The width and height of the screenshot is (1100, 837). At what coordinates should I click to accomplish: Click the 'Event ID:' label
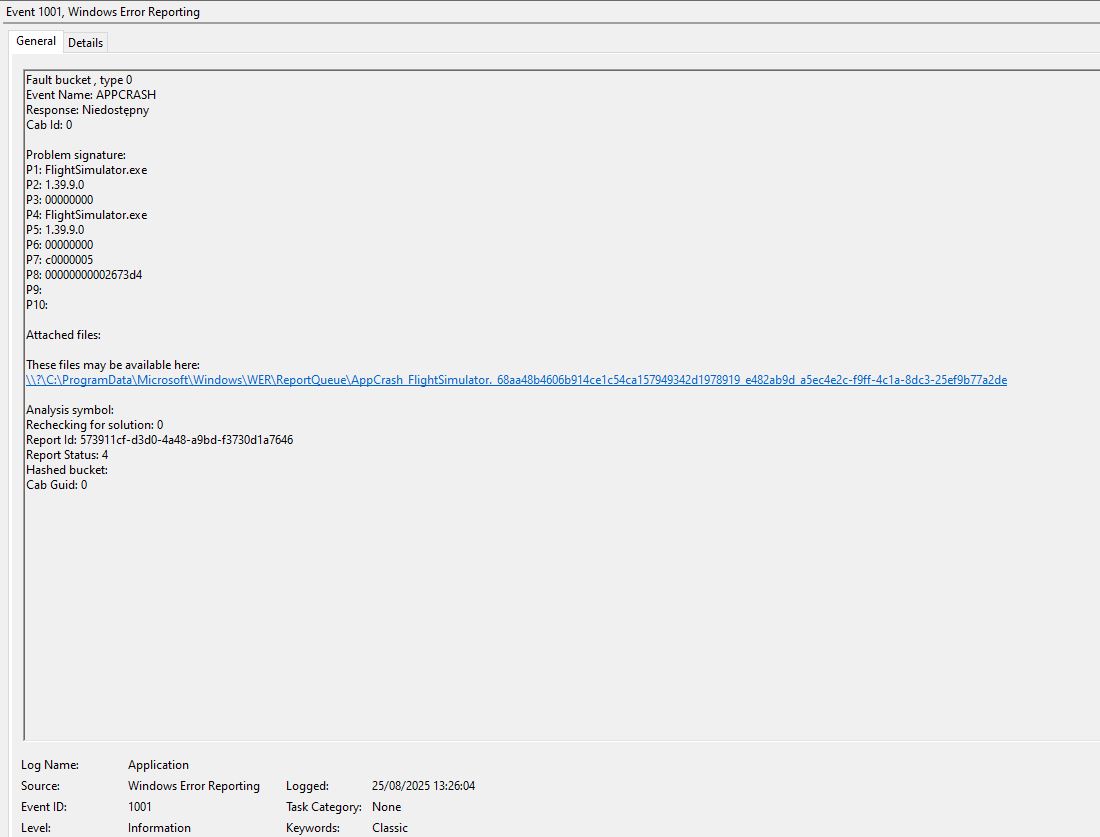pos(43,807)
